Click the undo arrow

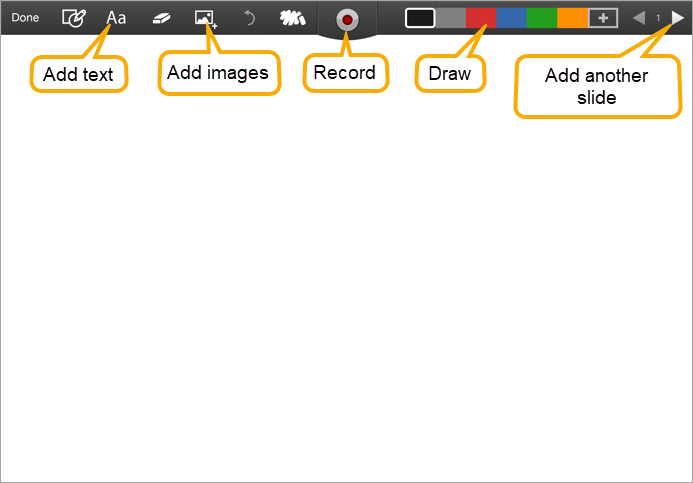[x=250, y=19]
